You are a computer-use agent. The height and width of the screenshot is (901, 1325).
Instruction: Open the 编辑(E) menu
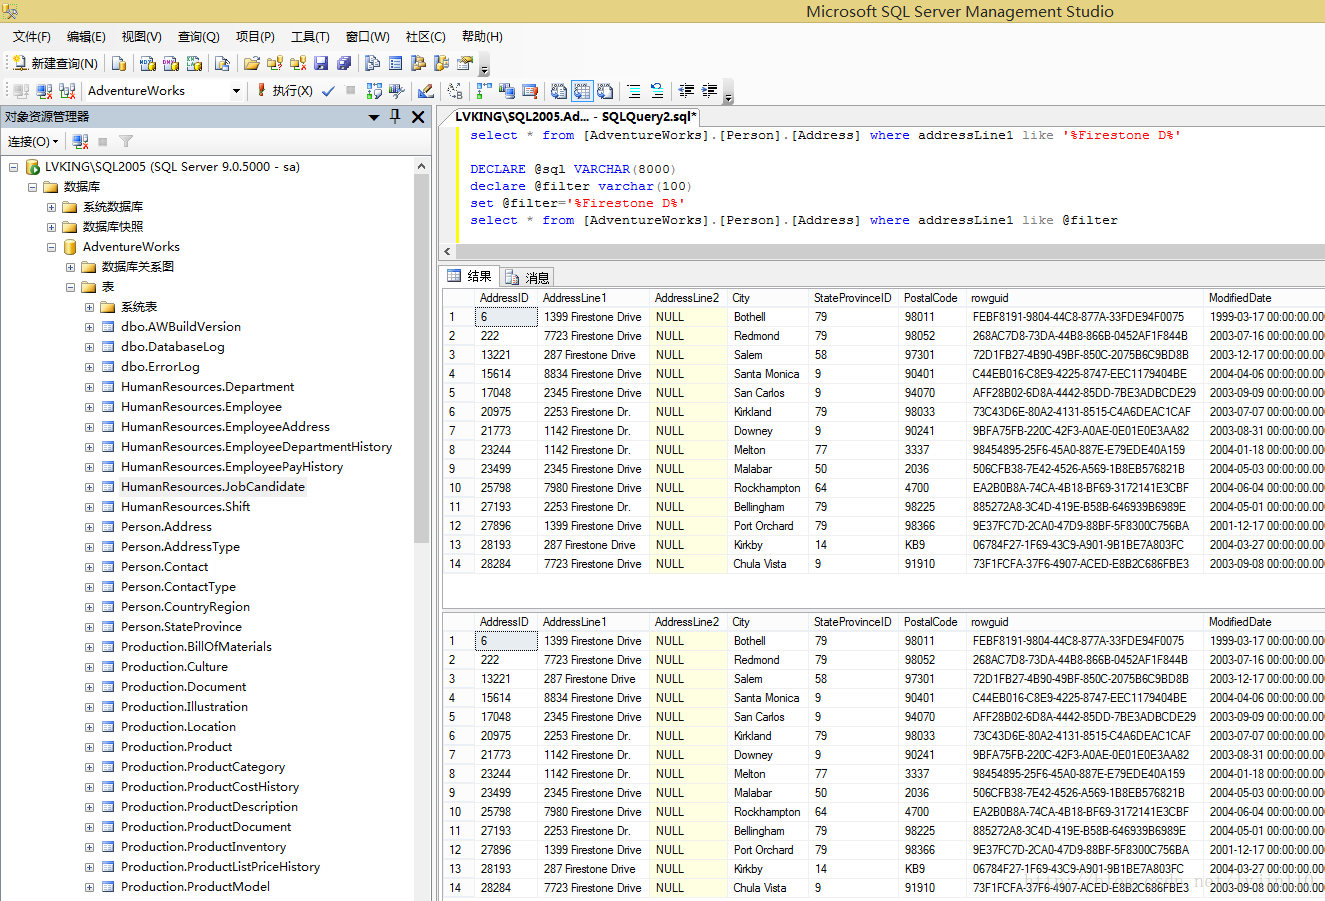pyautogui.click(x=86, y=37)
